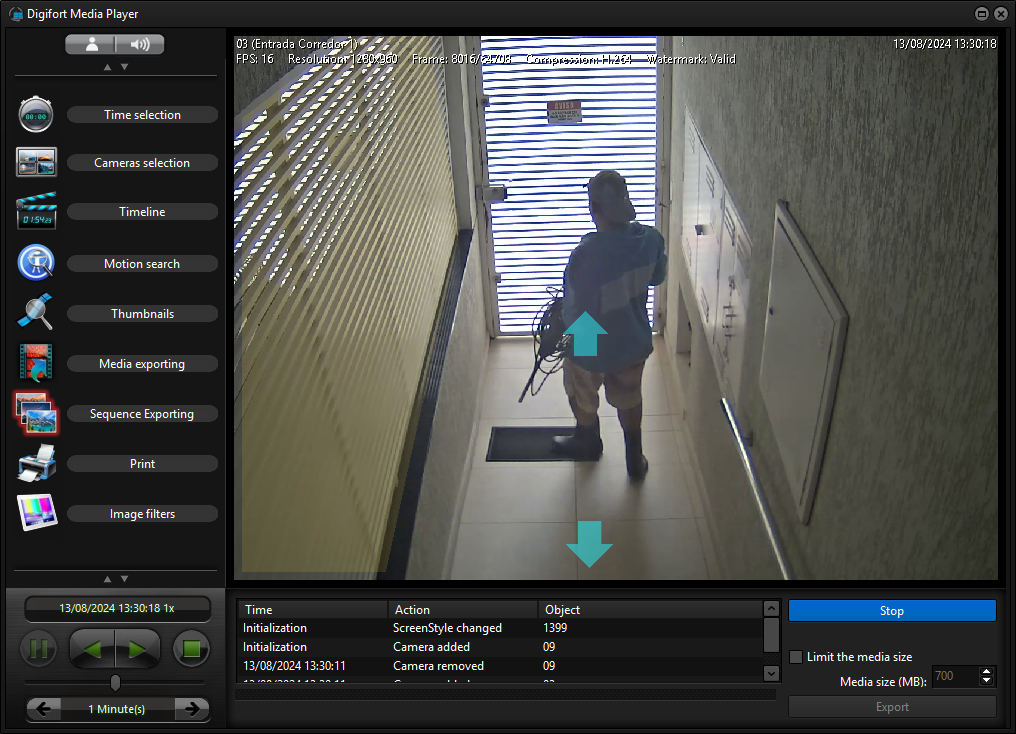Open Media exporting
Screen dimensions: 1016x734
coord(142,363)
